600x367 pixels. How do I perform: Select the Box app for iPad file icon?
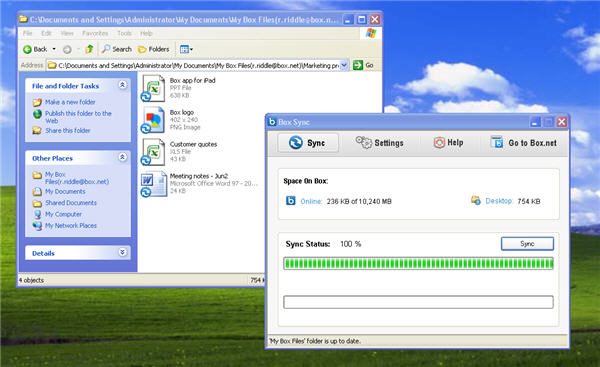(x=153, y=88)
